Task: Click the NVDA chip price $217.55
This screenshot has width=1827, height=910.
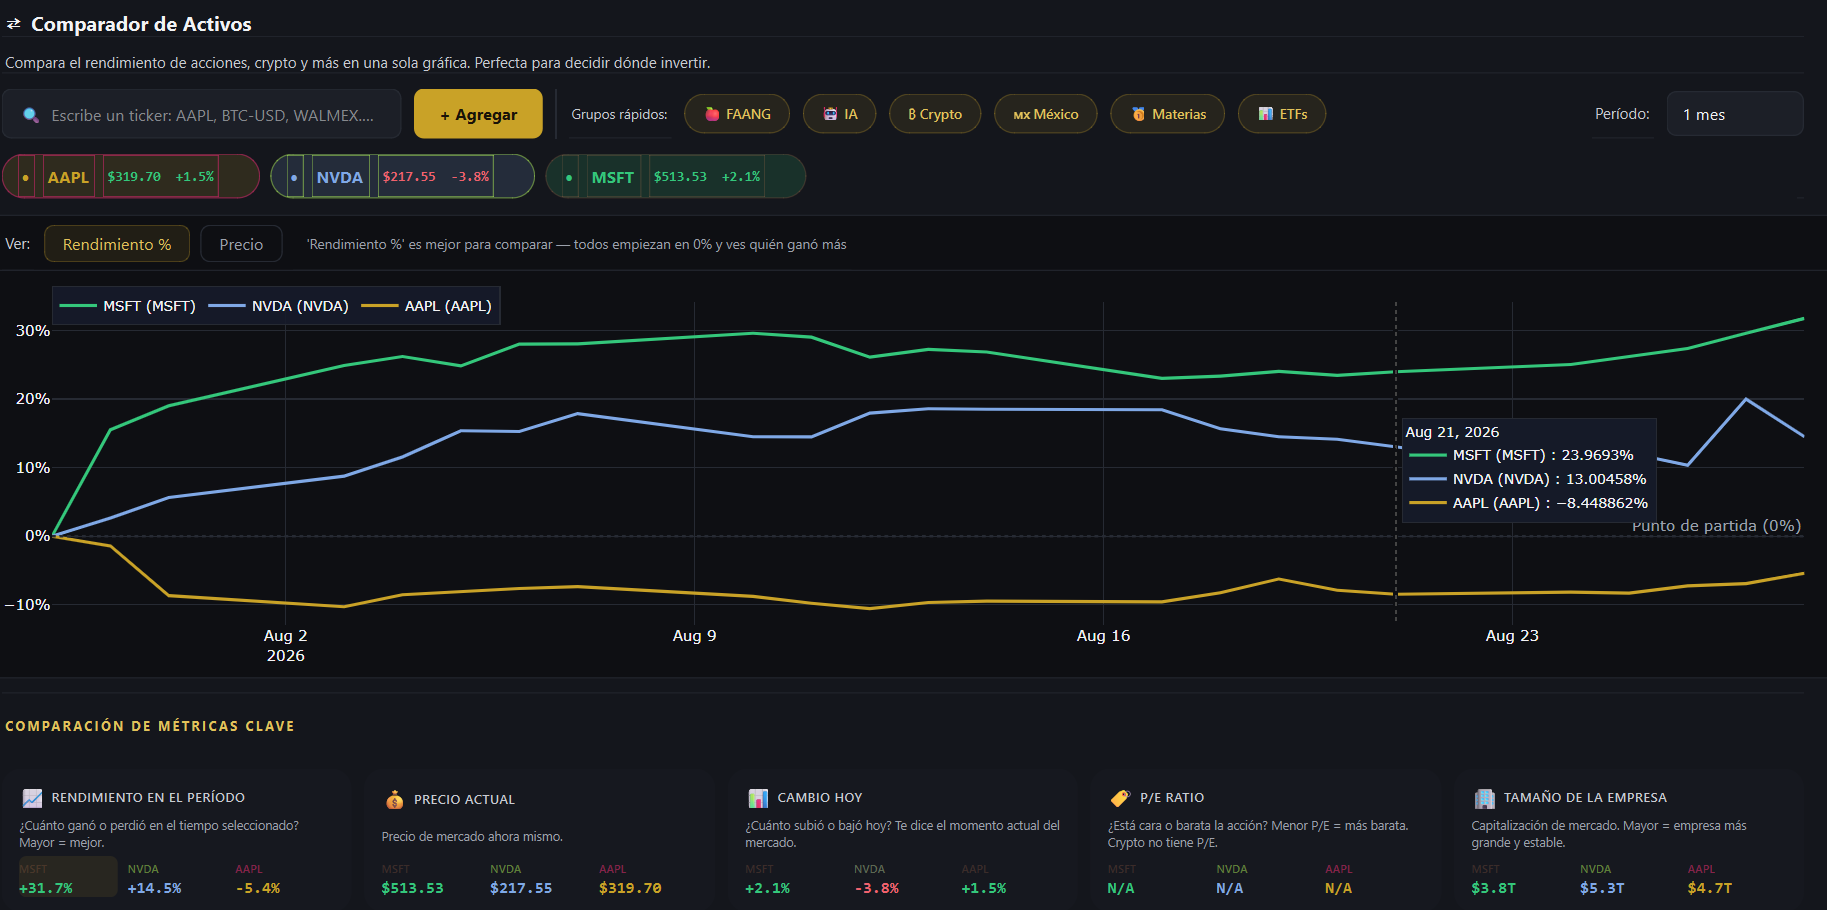Action: point(409,177)
